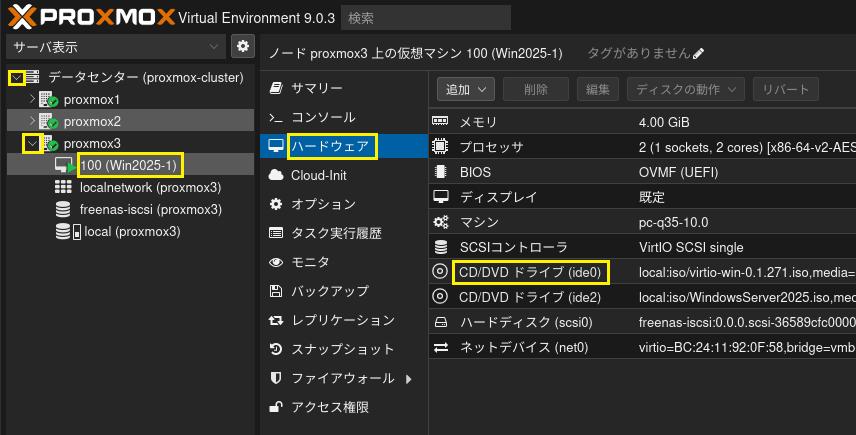Image resolution: width=856 pixels, height=435 pixels.
Task: Click the processor CPU icon
Action: pos(440,146)
